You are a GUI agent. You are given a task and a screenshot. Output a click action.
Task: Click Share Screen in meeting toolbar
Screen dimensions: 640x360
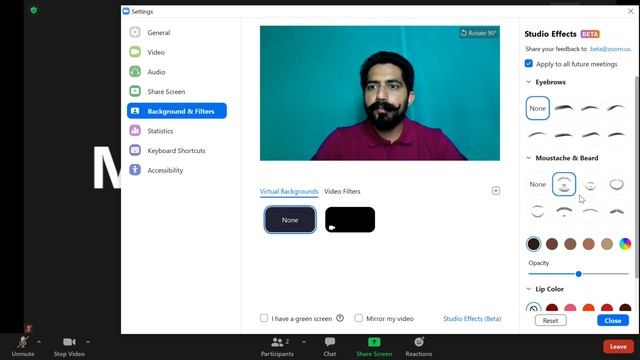[374, 347]
